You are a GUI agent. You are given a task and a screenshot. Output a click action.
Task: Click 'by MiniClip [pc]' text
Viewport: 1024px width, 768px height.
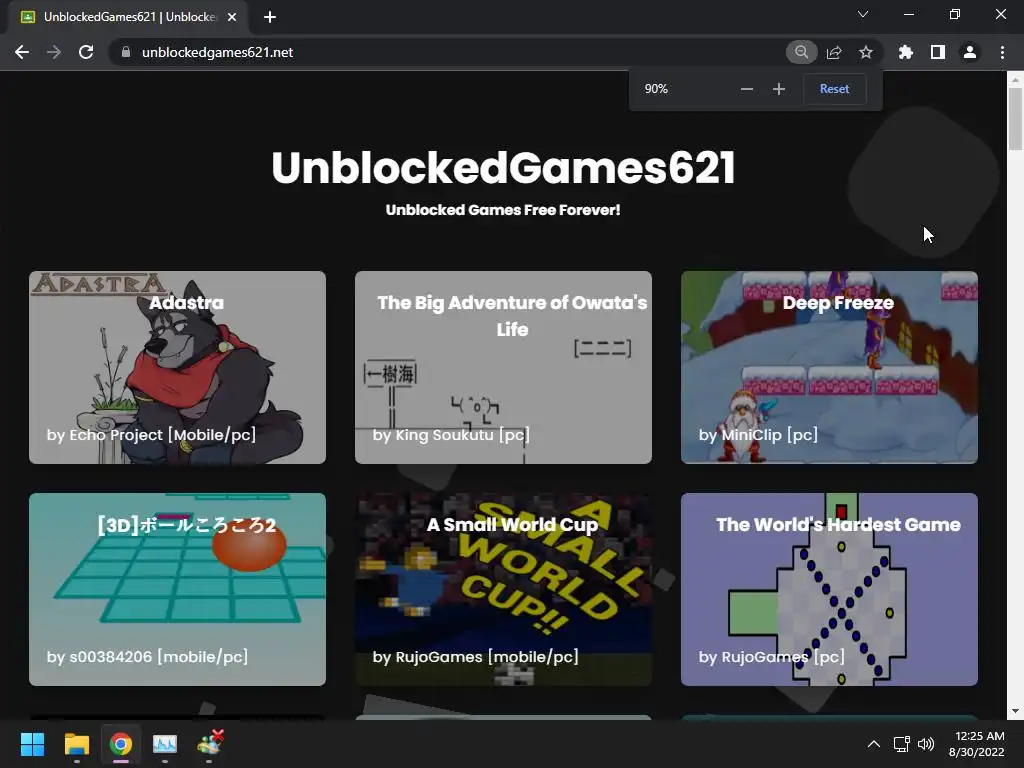[x=758, y=435]
